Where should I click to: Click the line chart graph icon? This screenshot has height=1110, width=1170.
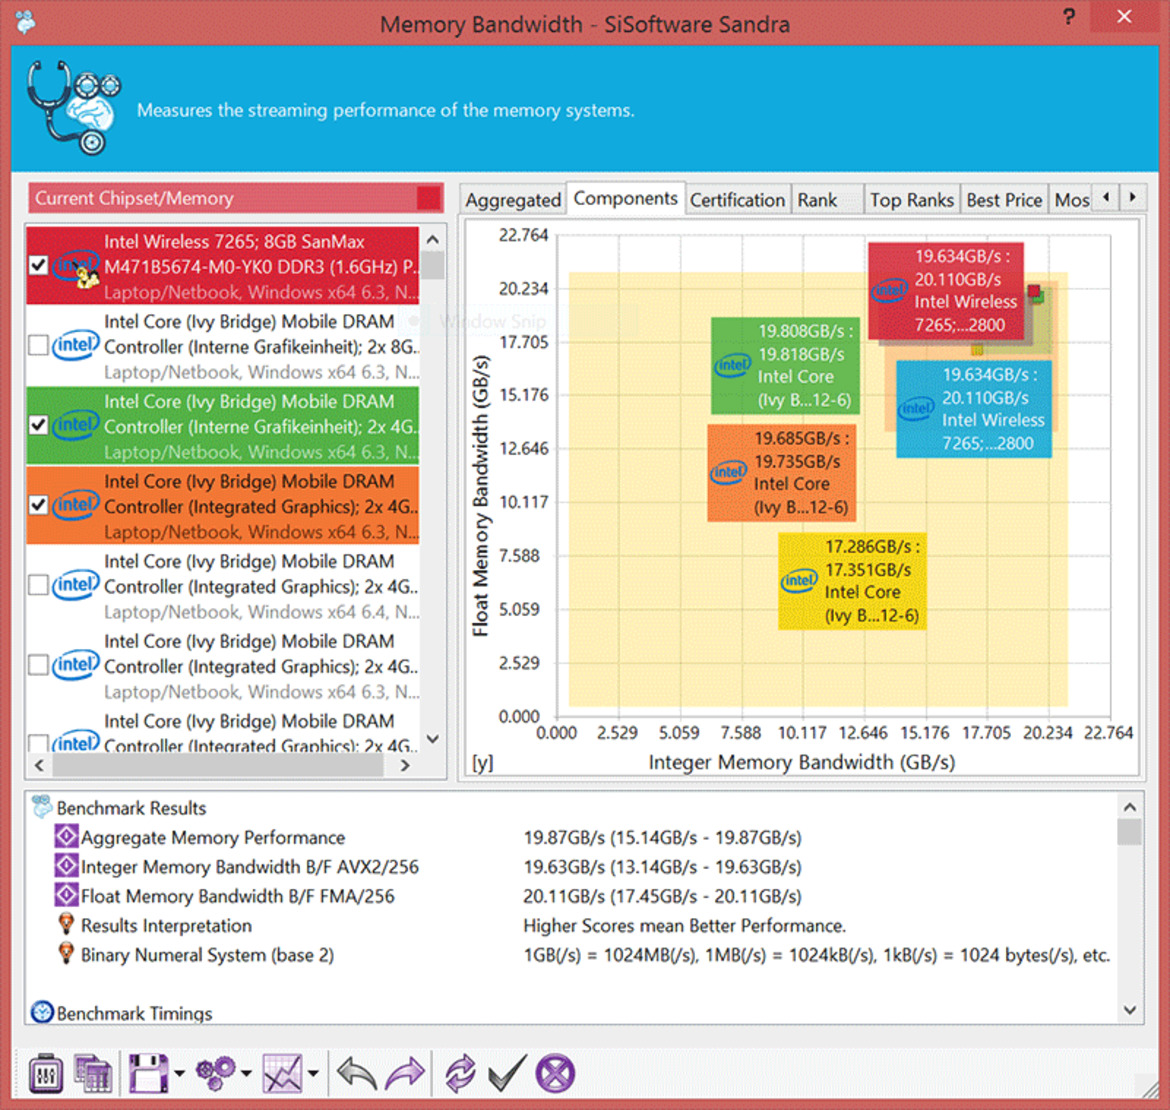click(282, 1074)
